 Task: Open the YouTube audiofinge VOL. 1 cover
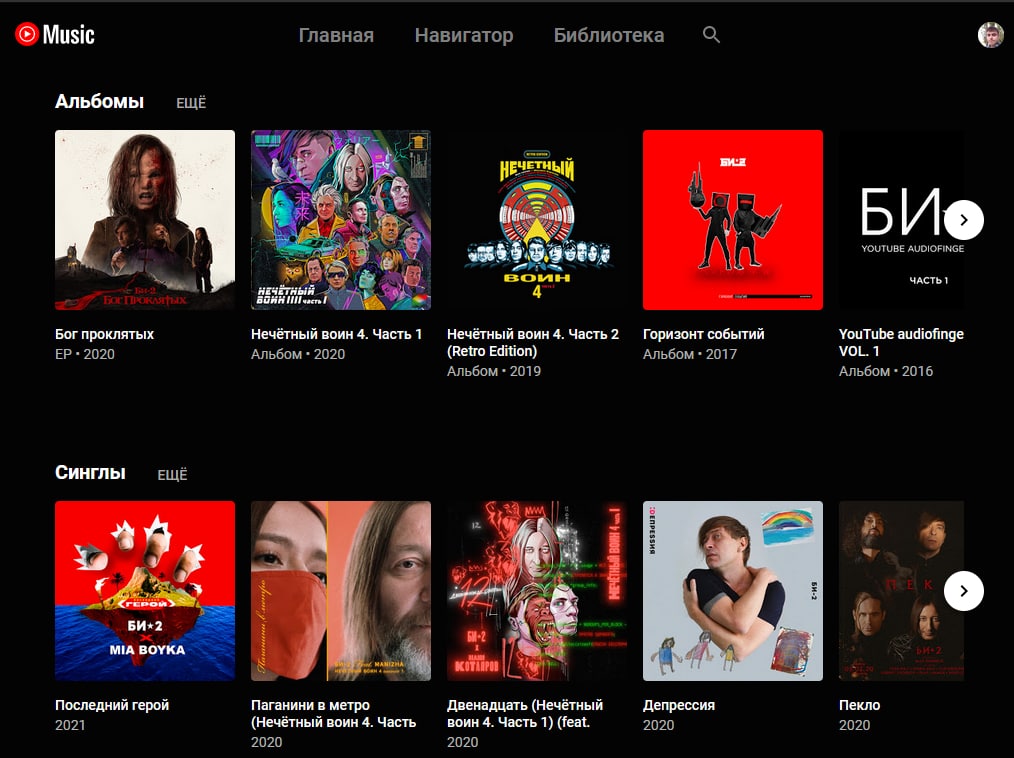[901, 220]
